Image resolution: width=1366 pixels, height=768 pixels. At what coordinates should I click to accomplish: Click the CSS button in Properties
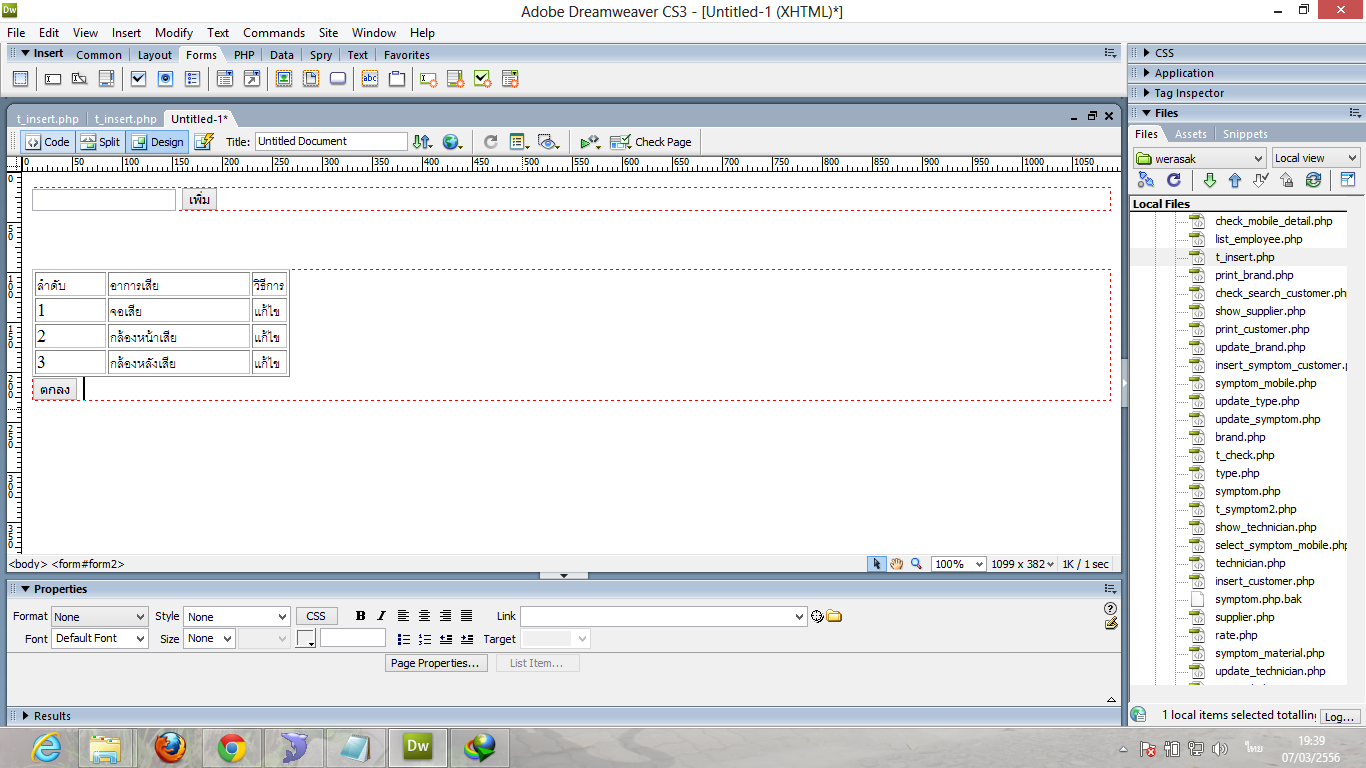[x=316, y=616]
